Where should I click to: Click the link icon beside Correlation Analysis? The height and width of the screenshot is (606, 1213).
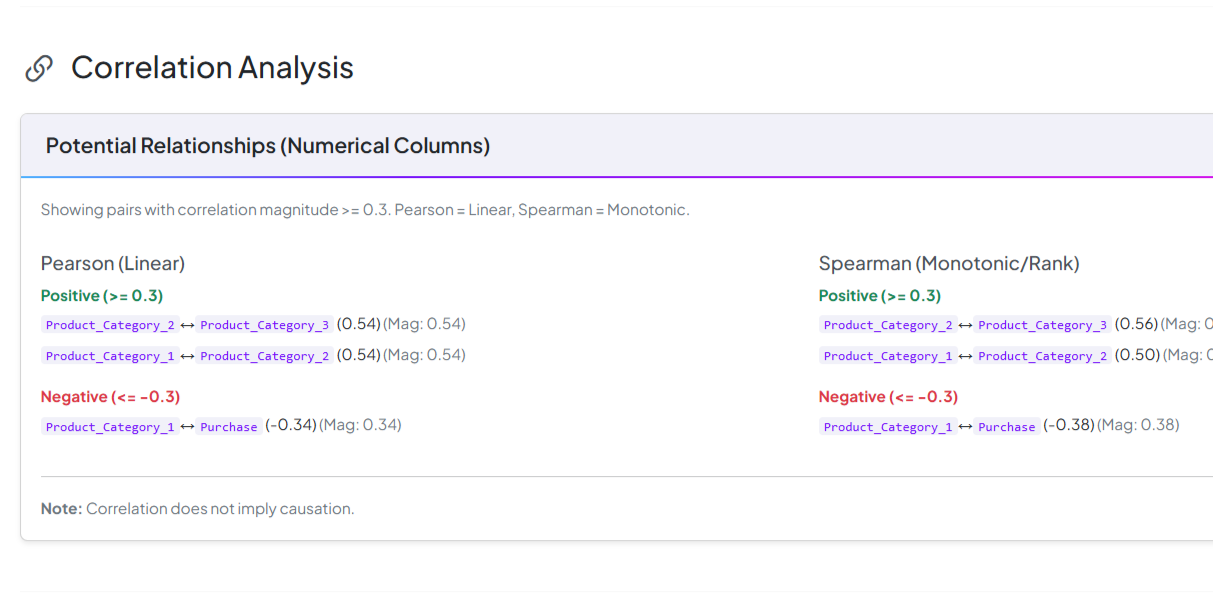39,68
